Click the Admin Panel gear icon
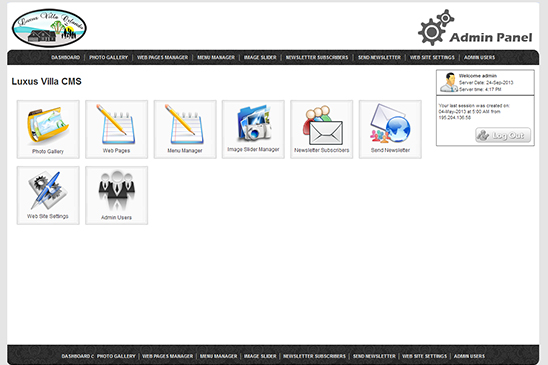Viewport: 548px width, 365px height. [x=436, y=27]
